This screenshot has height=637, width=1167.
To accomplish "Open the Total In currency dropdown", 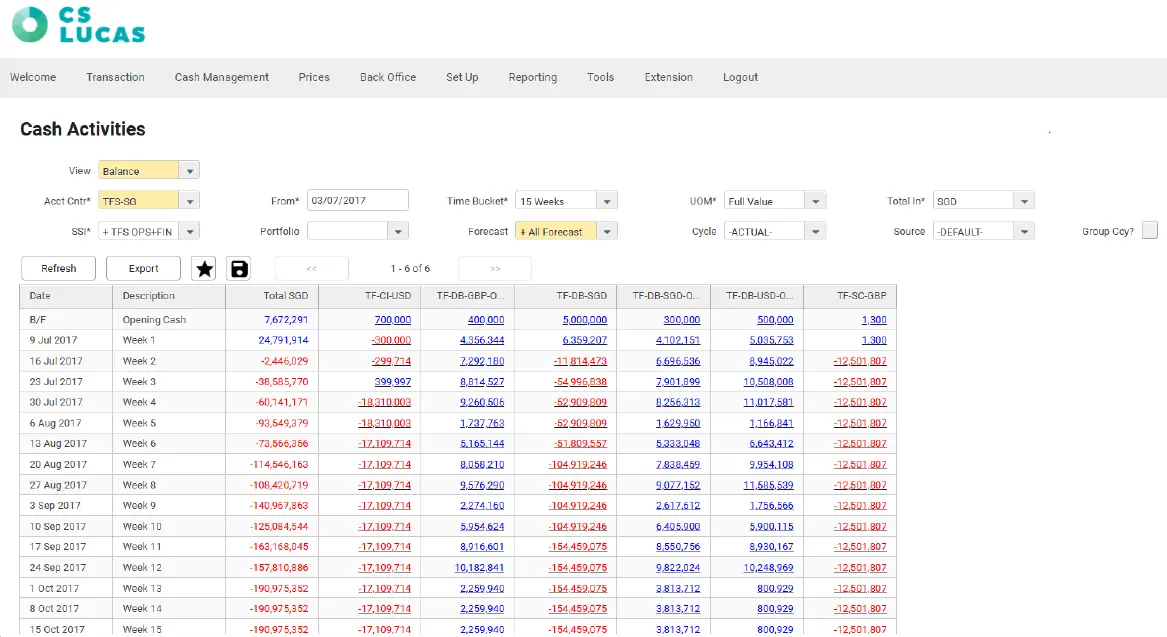I will click(x=1024, y=201).
